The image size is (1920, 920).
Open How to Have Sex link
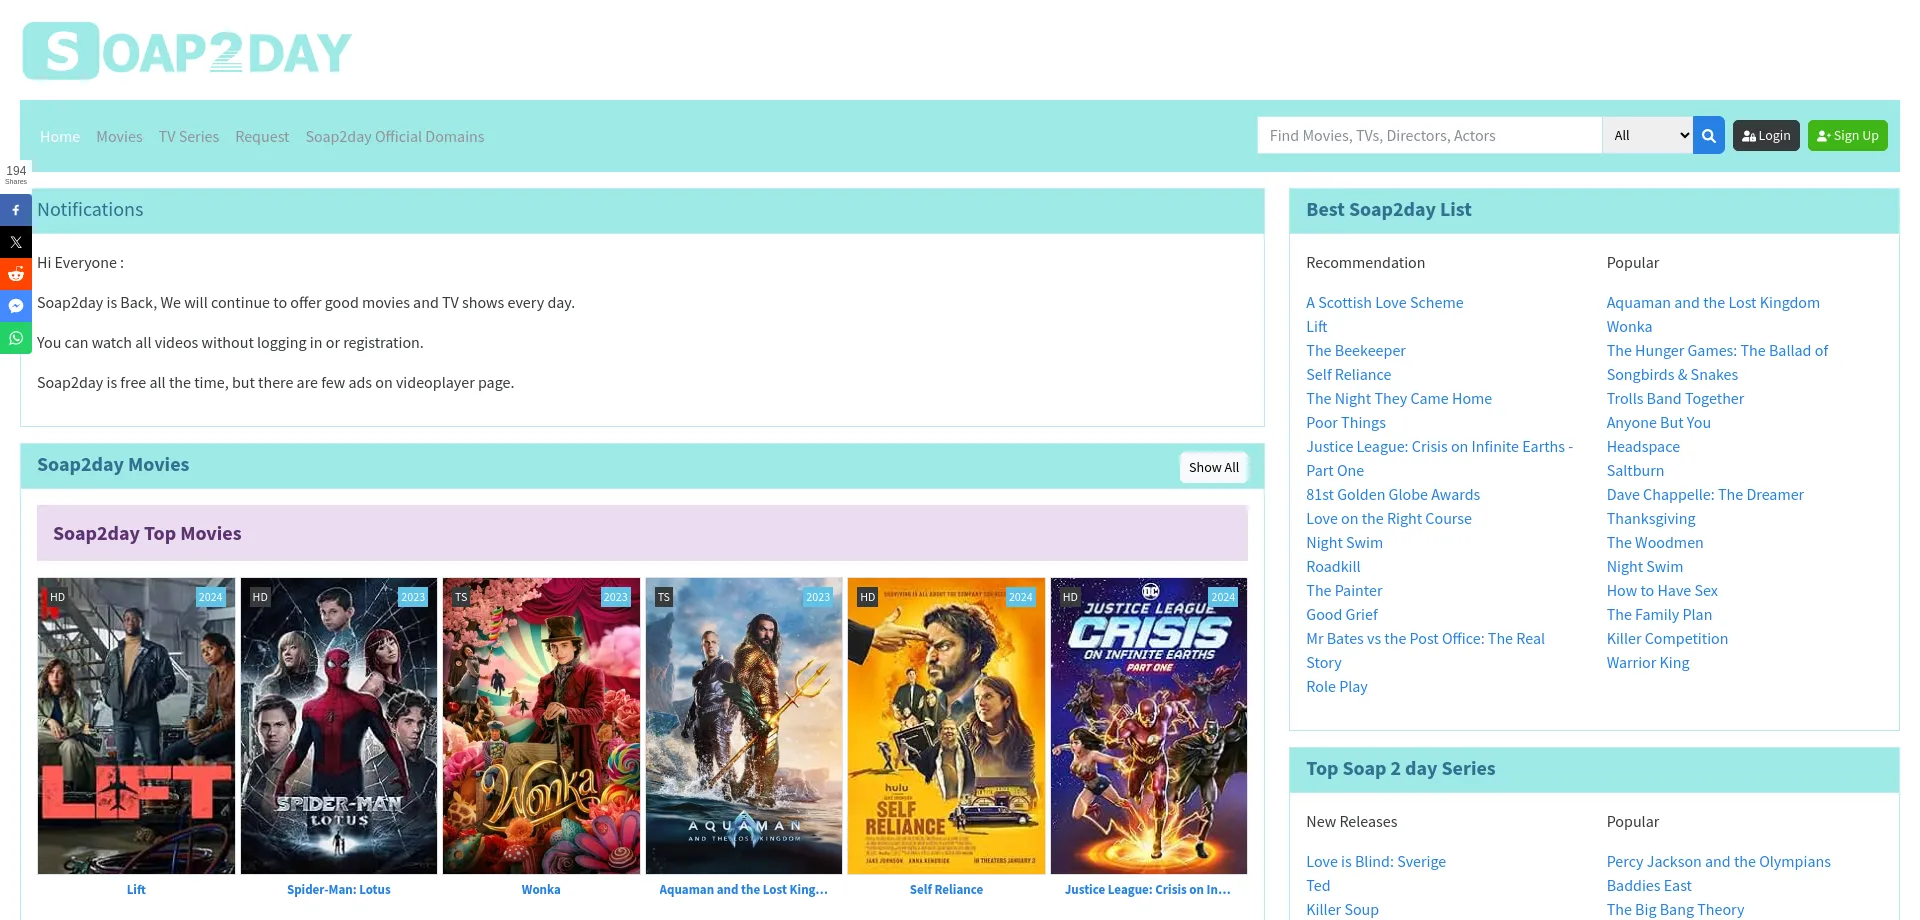pos(1662,591)
